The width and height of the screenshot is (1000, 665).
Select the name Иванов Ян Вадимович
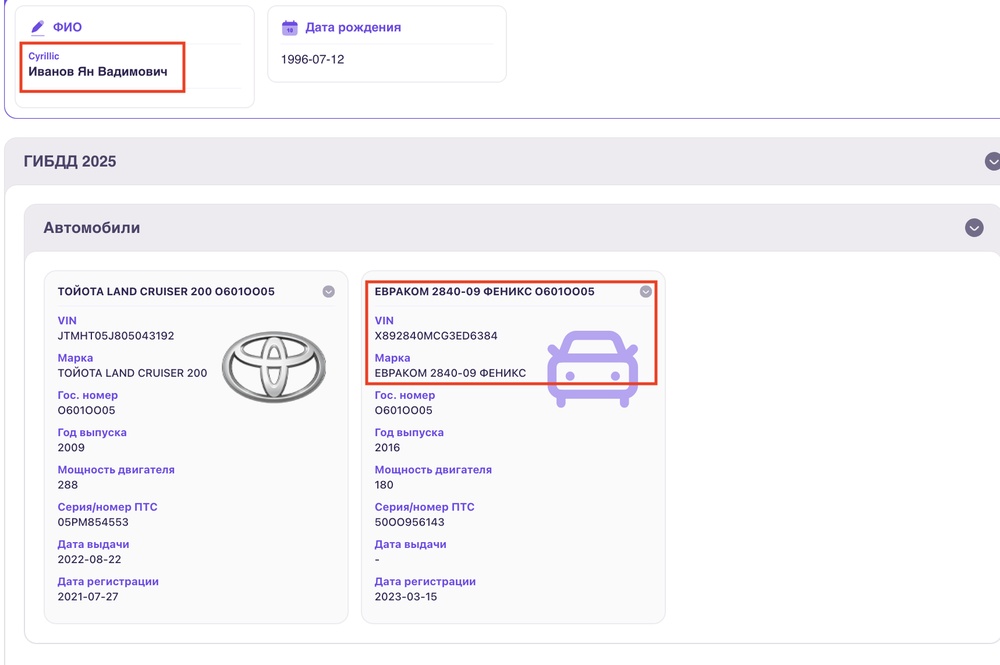98,72
